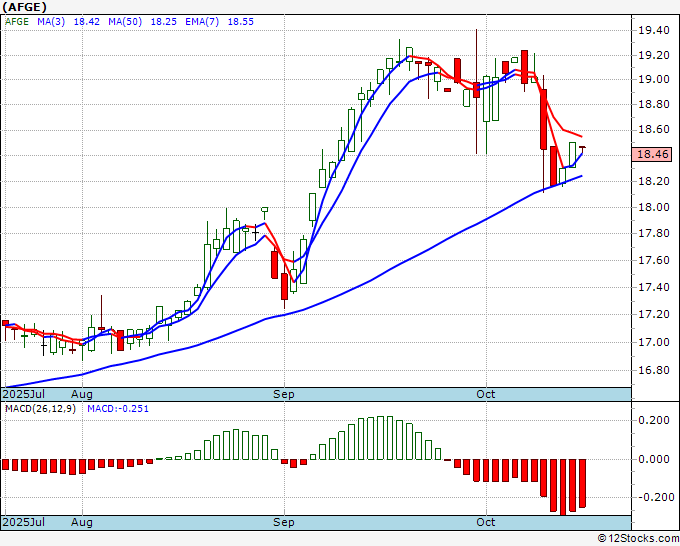Open the 12Stocks.com copyright link

pyautogui.click(x=638, y=538)
